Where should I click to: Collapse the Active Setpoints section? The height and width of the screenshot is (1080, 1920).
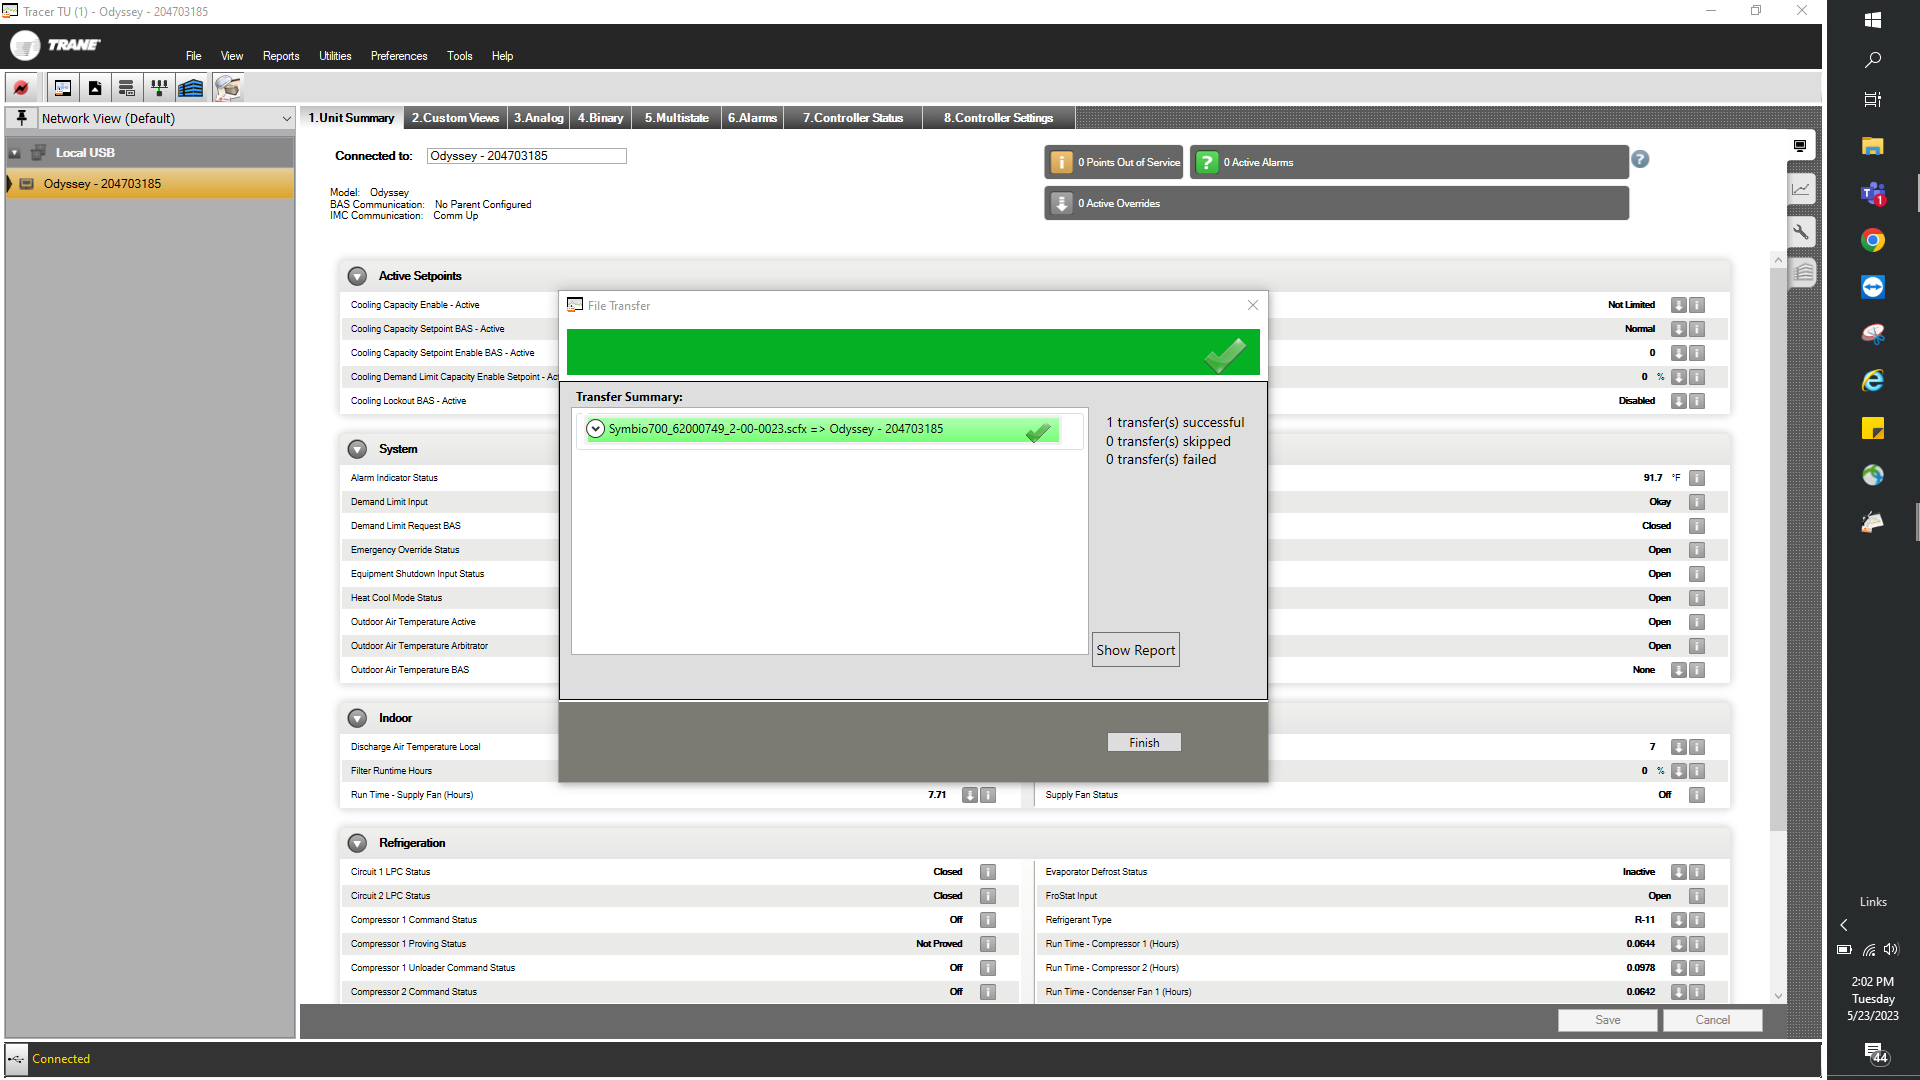click(357, 276)
